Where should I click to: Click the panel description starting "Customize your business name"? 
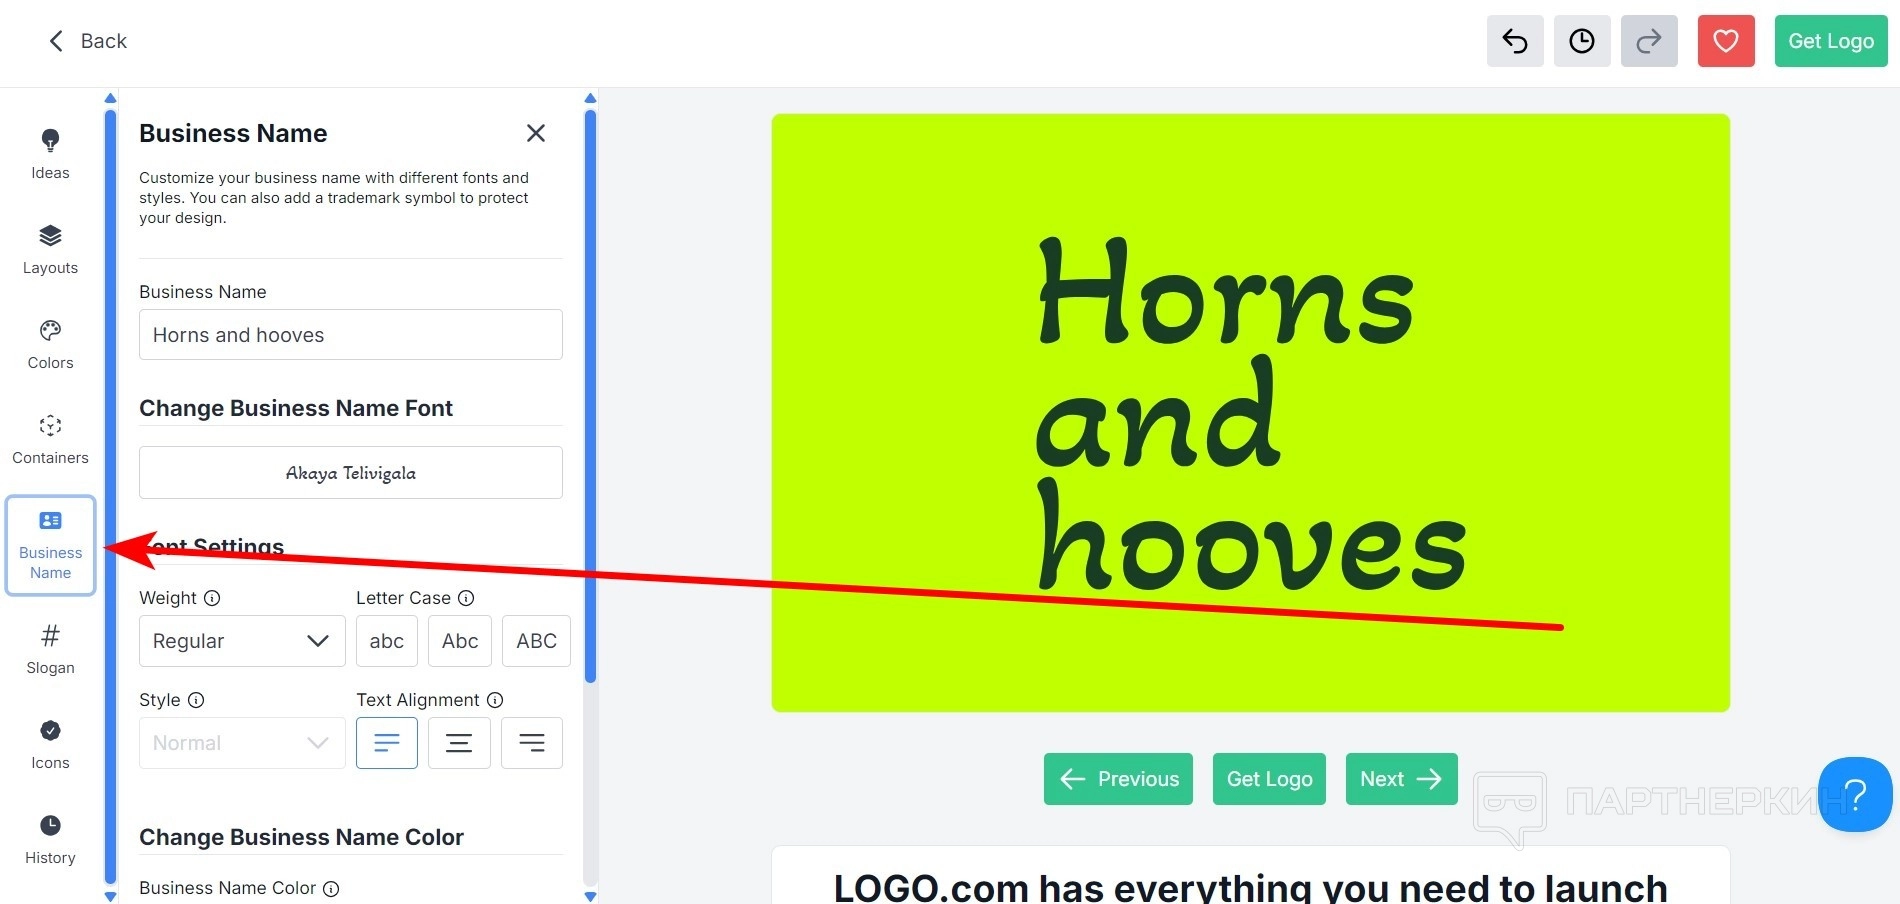point(334,198)
